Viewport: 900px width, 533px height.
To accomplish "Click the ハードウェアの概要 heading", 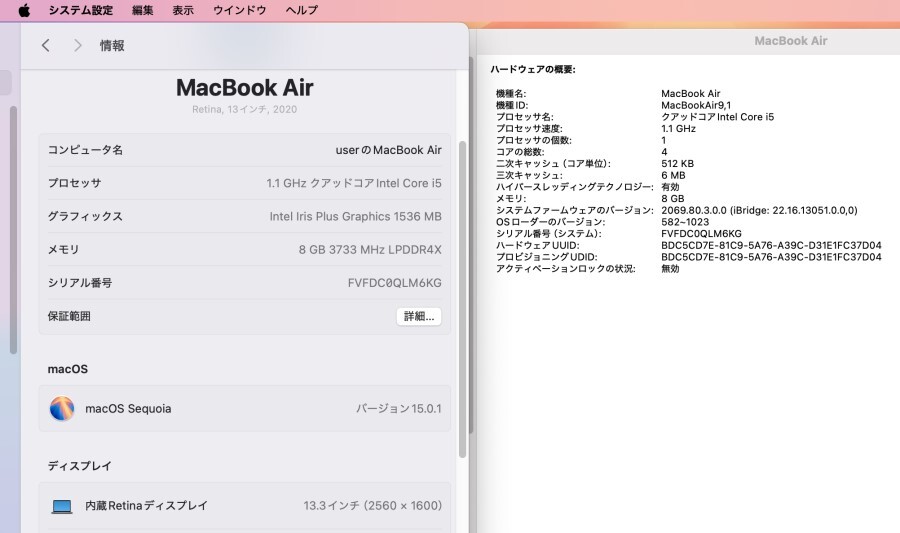I will pos(533,69).
